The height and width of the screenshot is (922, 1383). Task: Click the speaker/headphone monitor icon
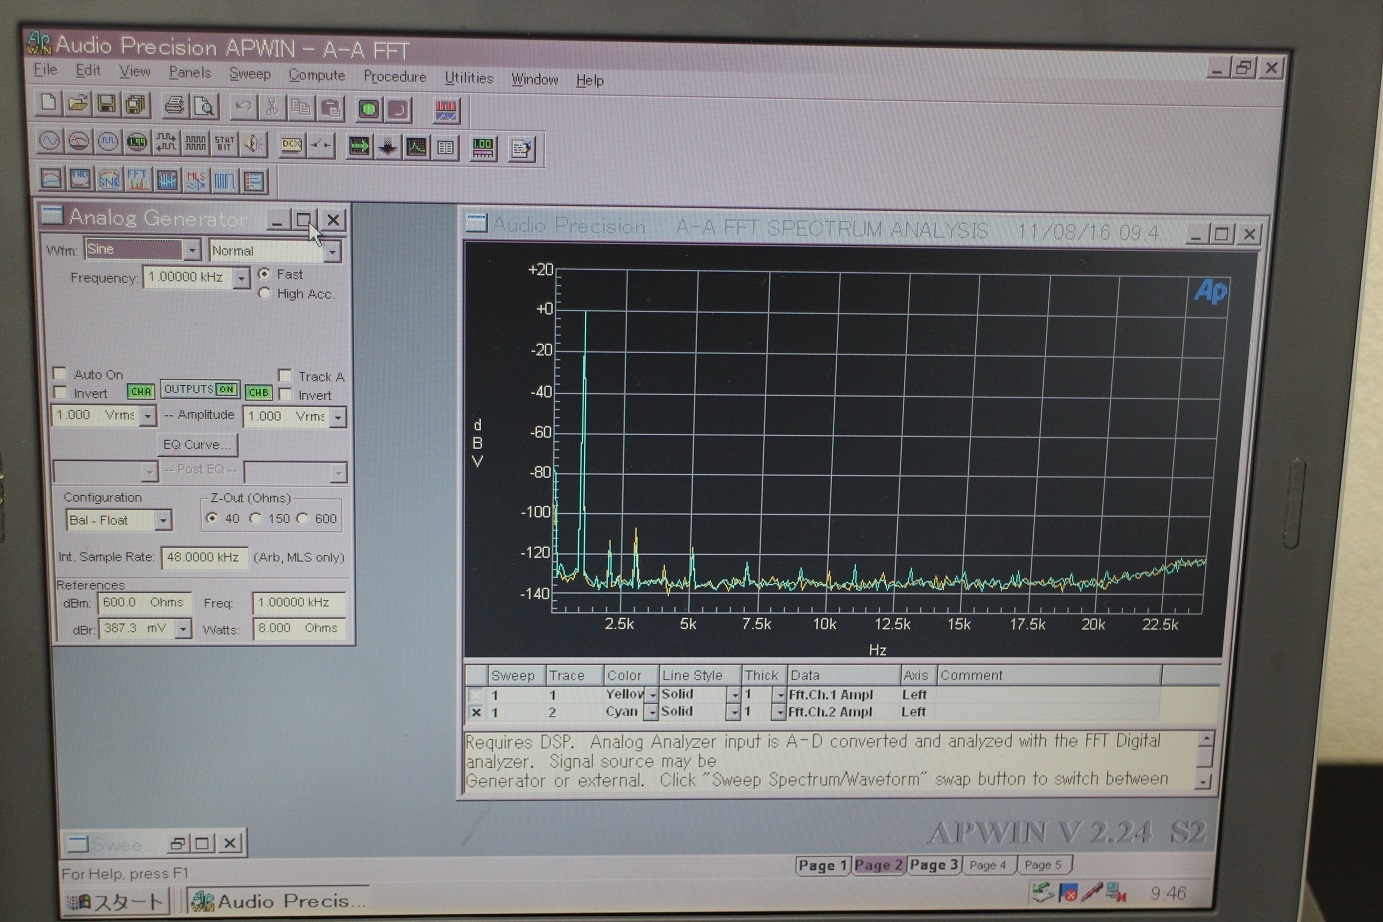pos(253,144)
